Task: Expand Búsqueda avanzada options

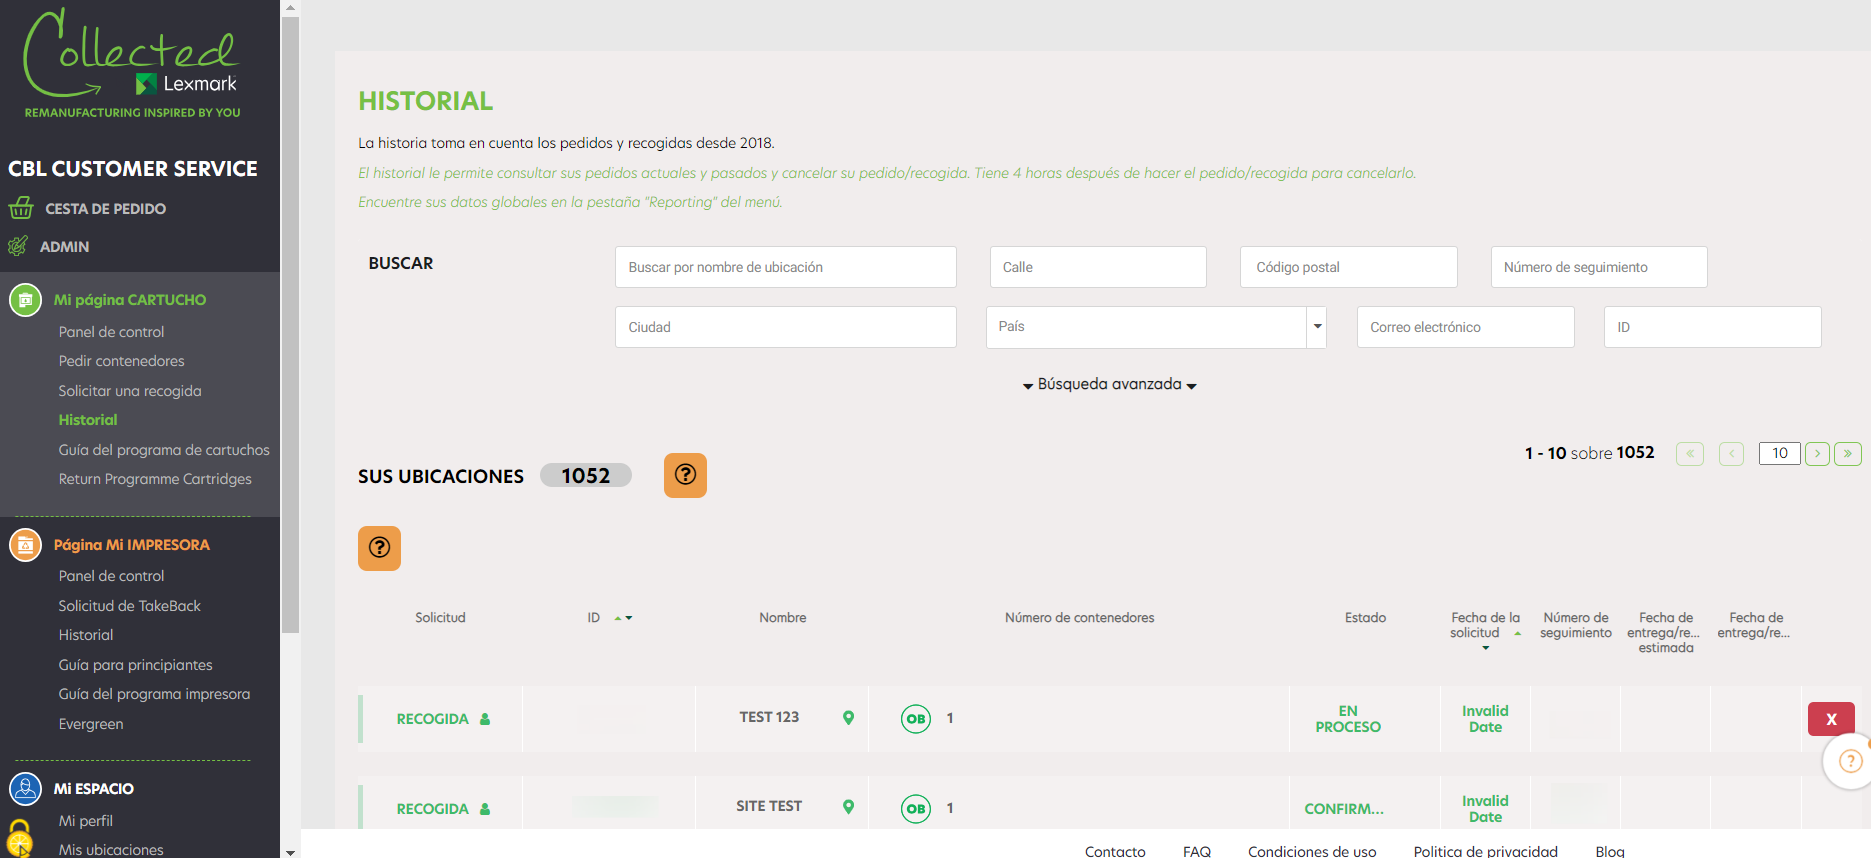Action: pyautogui.click(x=1110, y=384)
